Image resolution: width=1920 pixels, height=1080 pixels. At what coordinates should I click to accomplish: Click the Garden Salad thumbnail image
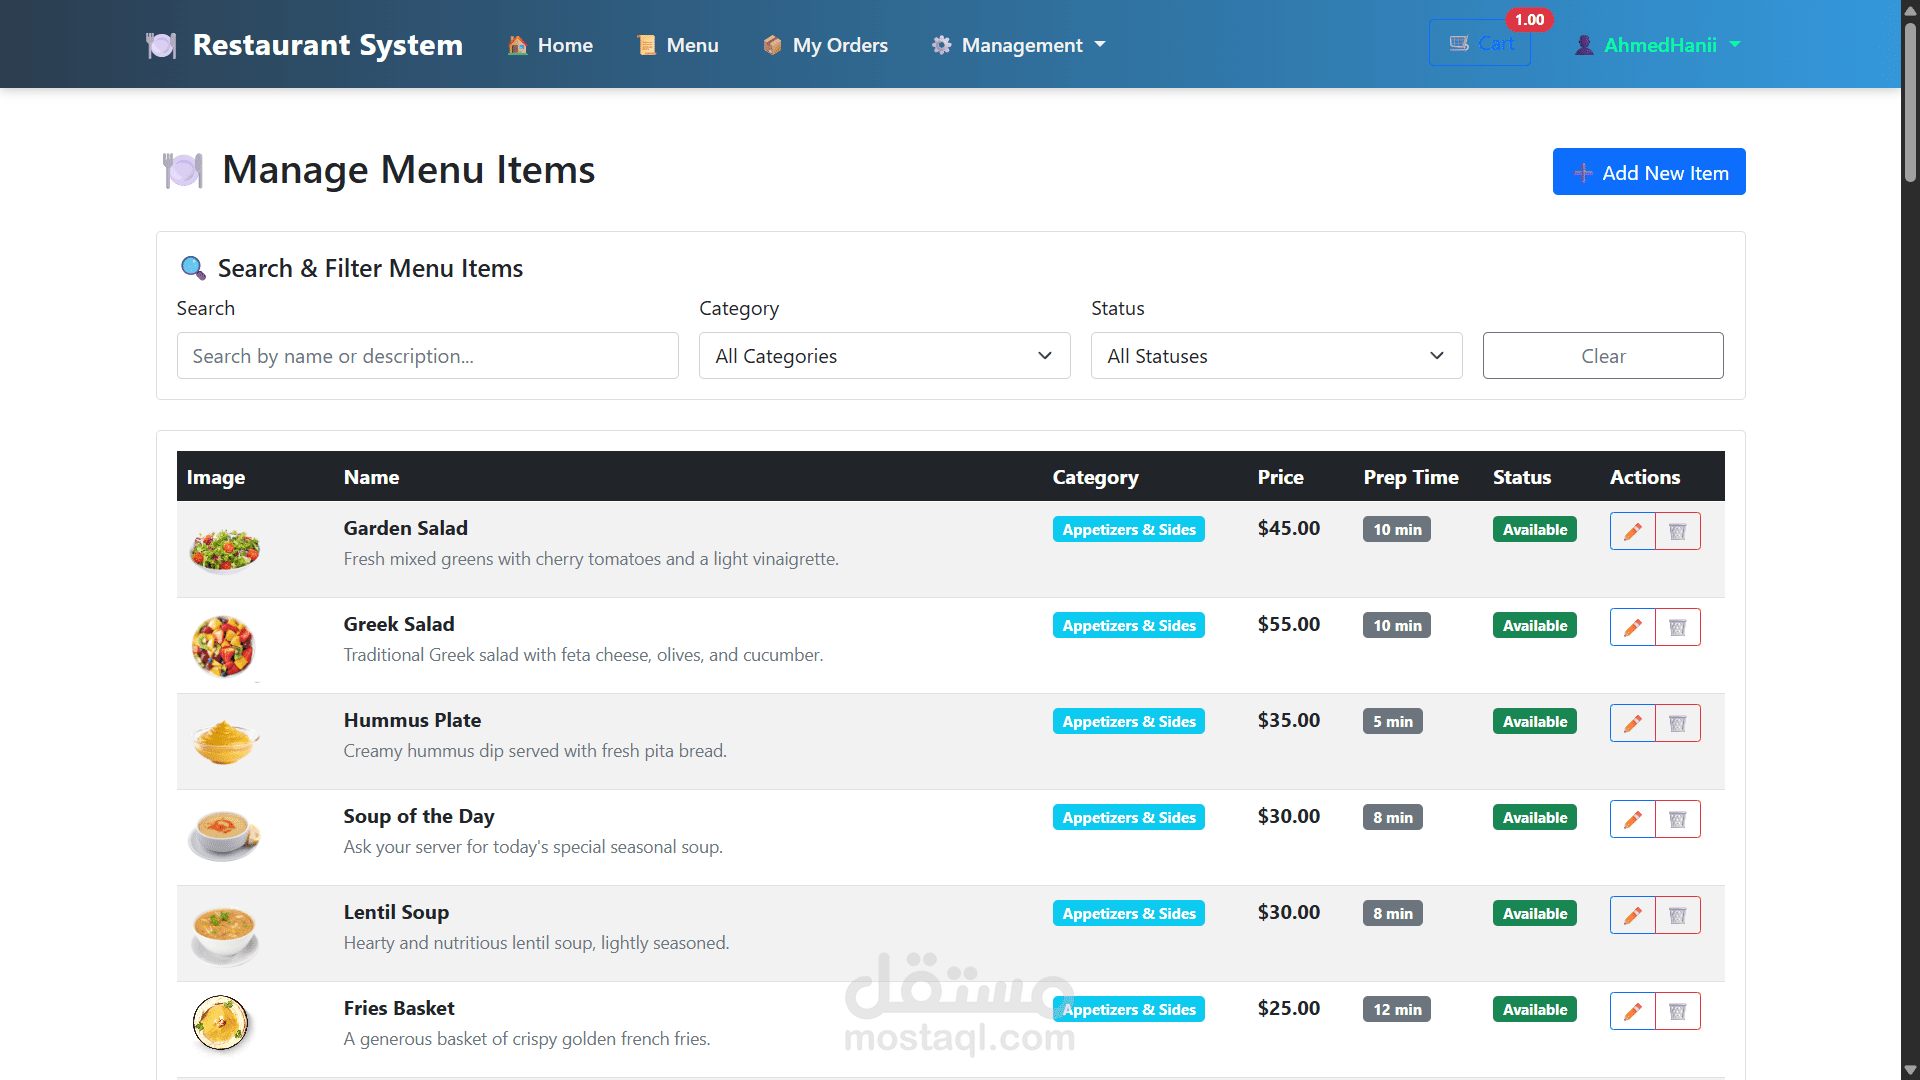click(225, 549)
